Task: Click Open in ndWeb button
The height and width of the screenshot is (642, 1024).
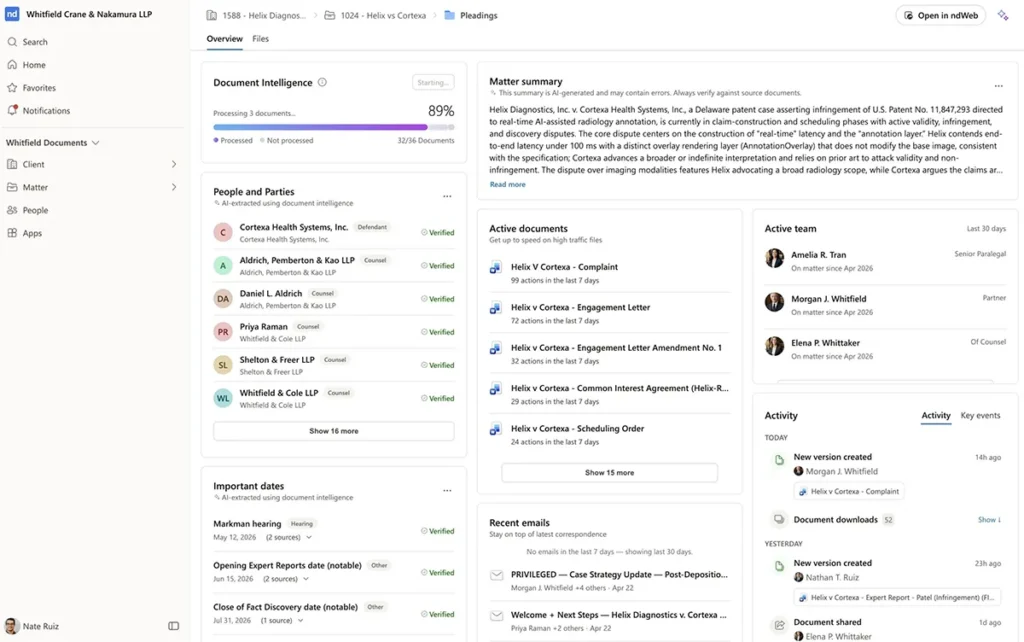Action: pyautogui.click(x=940, y=15)
